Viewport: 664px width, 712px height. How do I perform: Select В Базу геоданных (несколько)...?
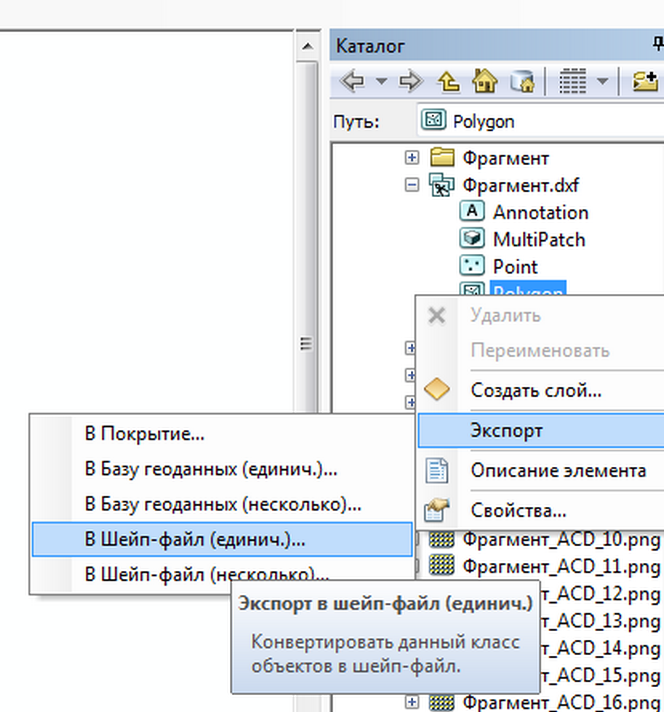(x=222, y=504)
